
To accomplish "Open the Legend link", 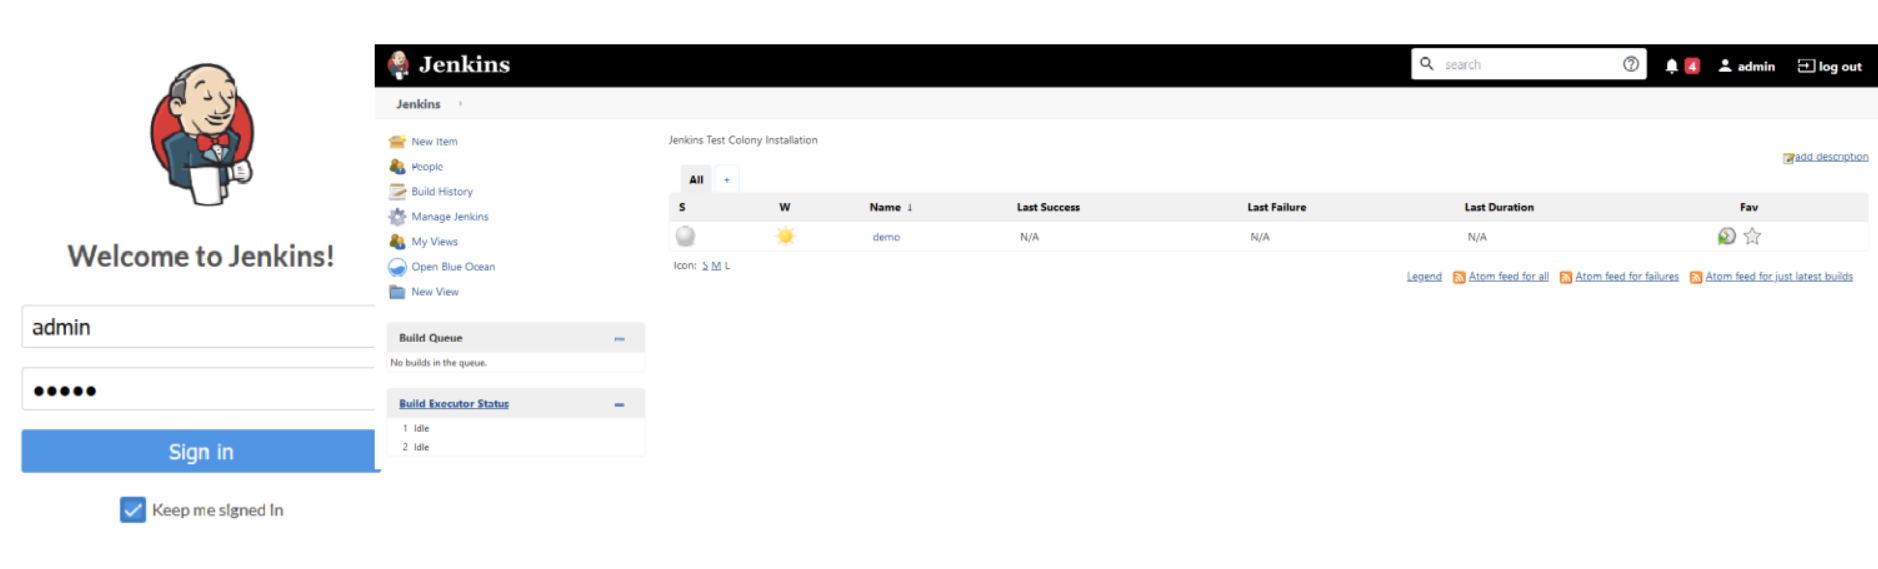I will coord(1424,277).
